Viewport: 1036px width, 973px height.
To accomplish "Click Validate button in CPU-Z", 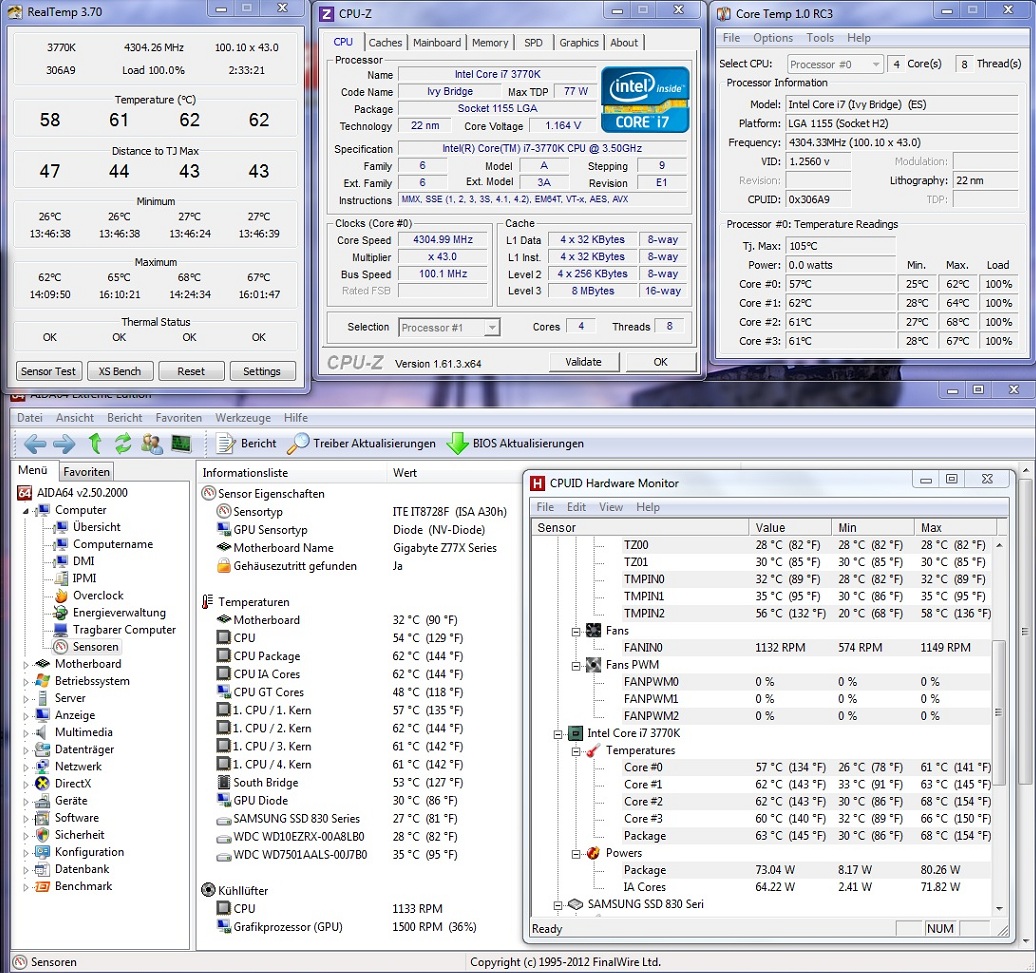I will pos(583,362).
